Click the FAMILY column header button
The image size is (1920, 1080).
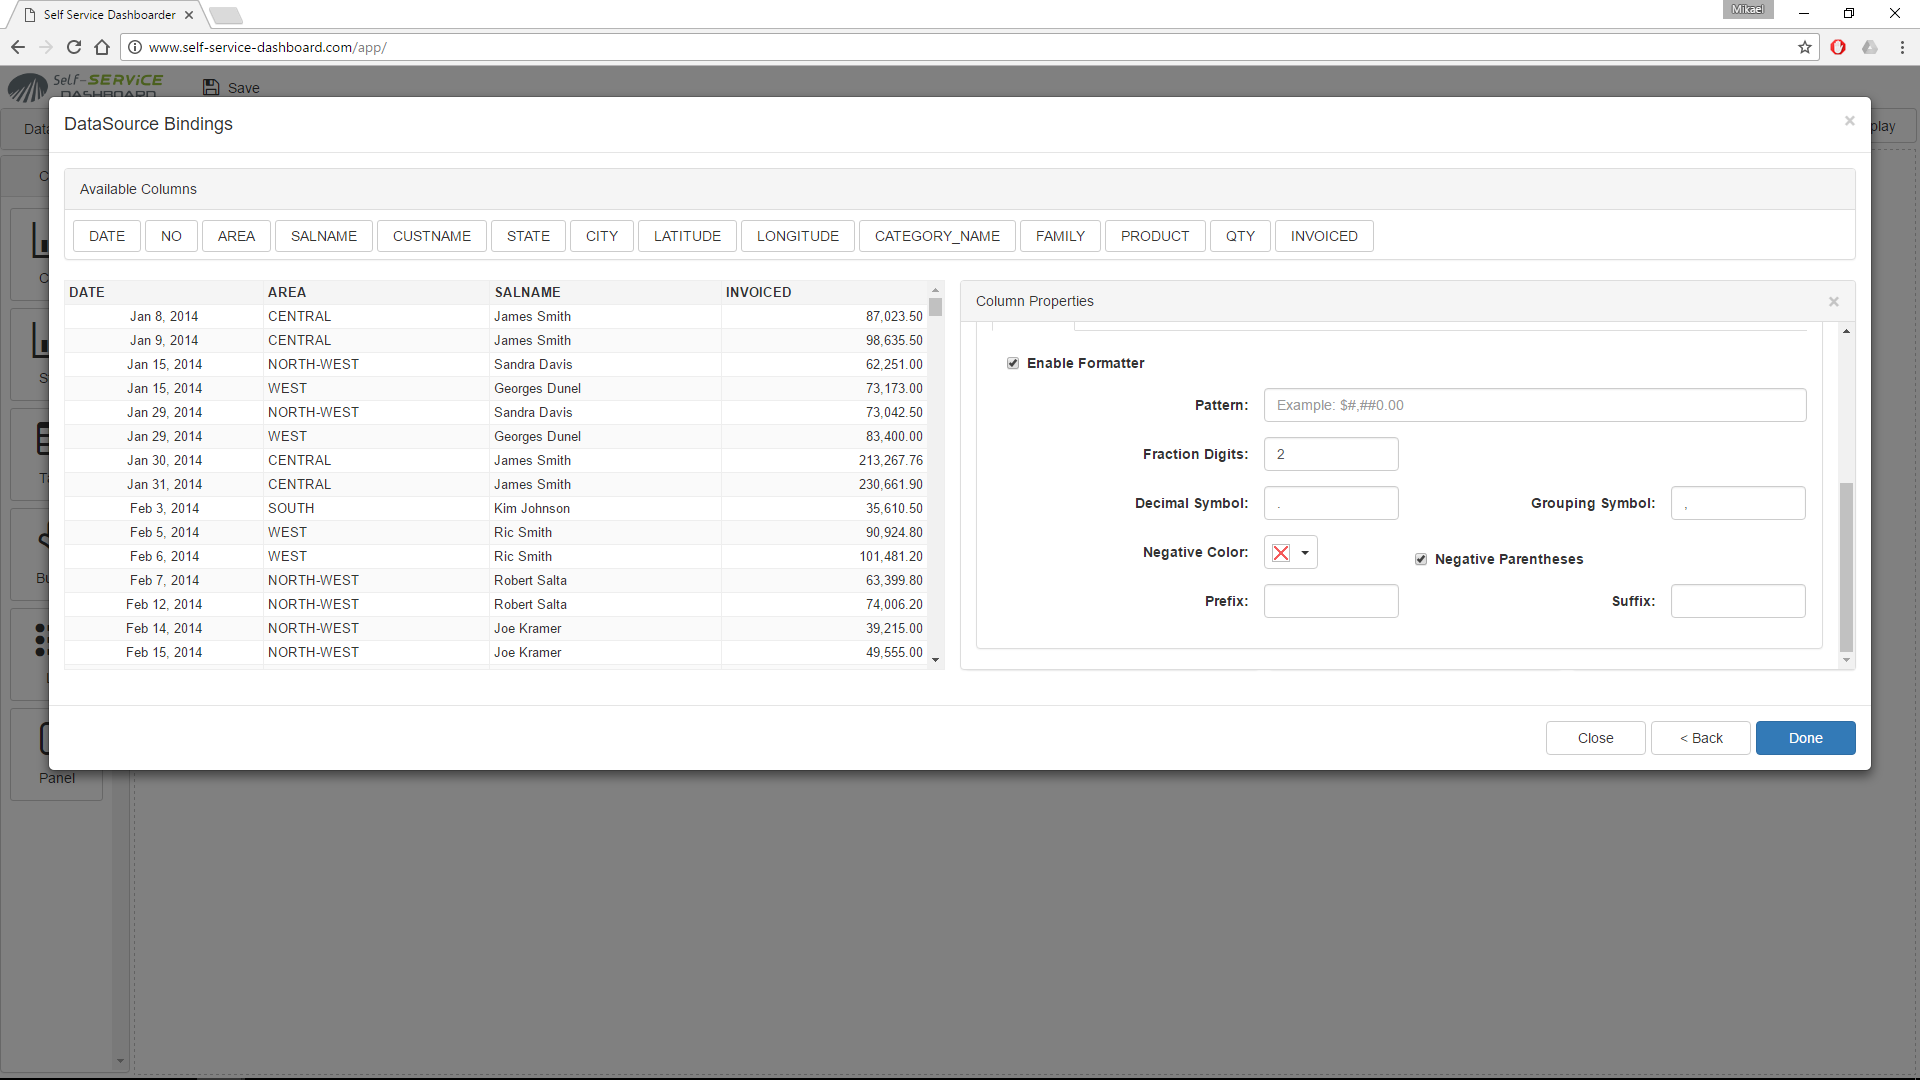click(1060, 235)
